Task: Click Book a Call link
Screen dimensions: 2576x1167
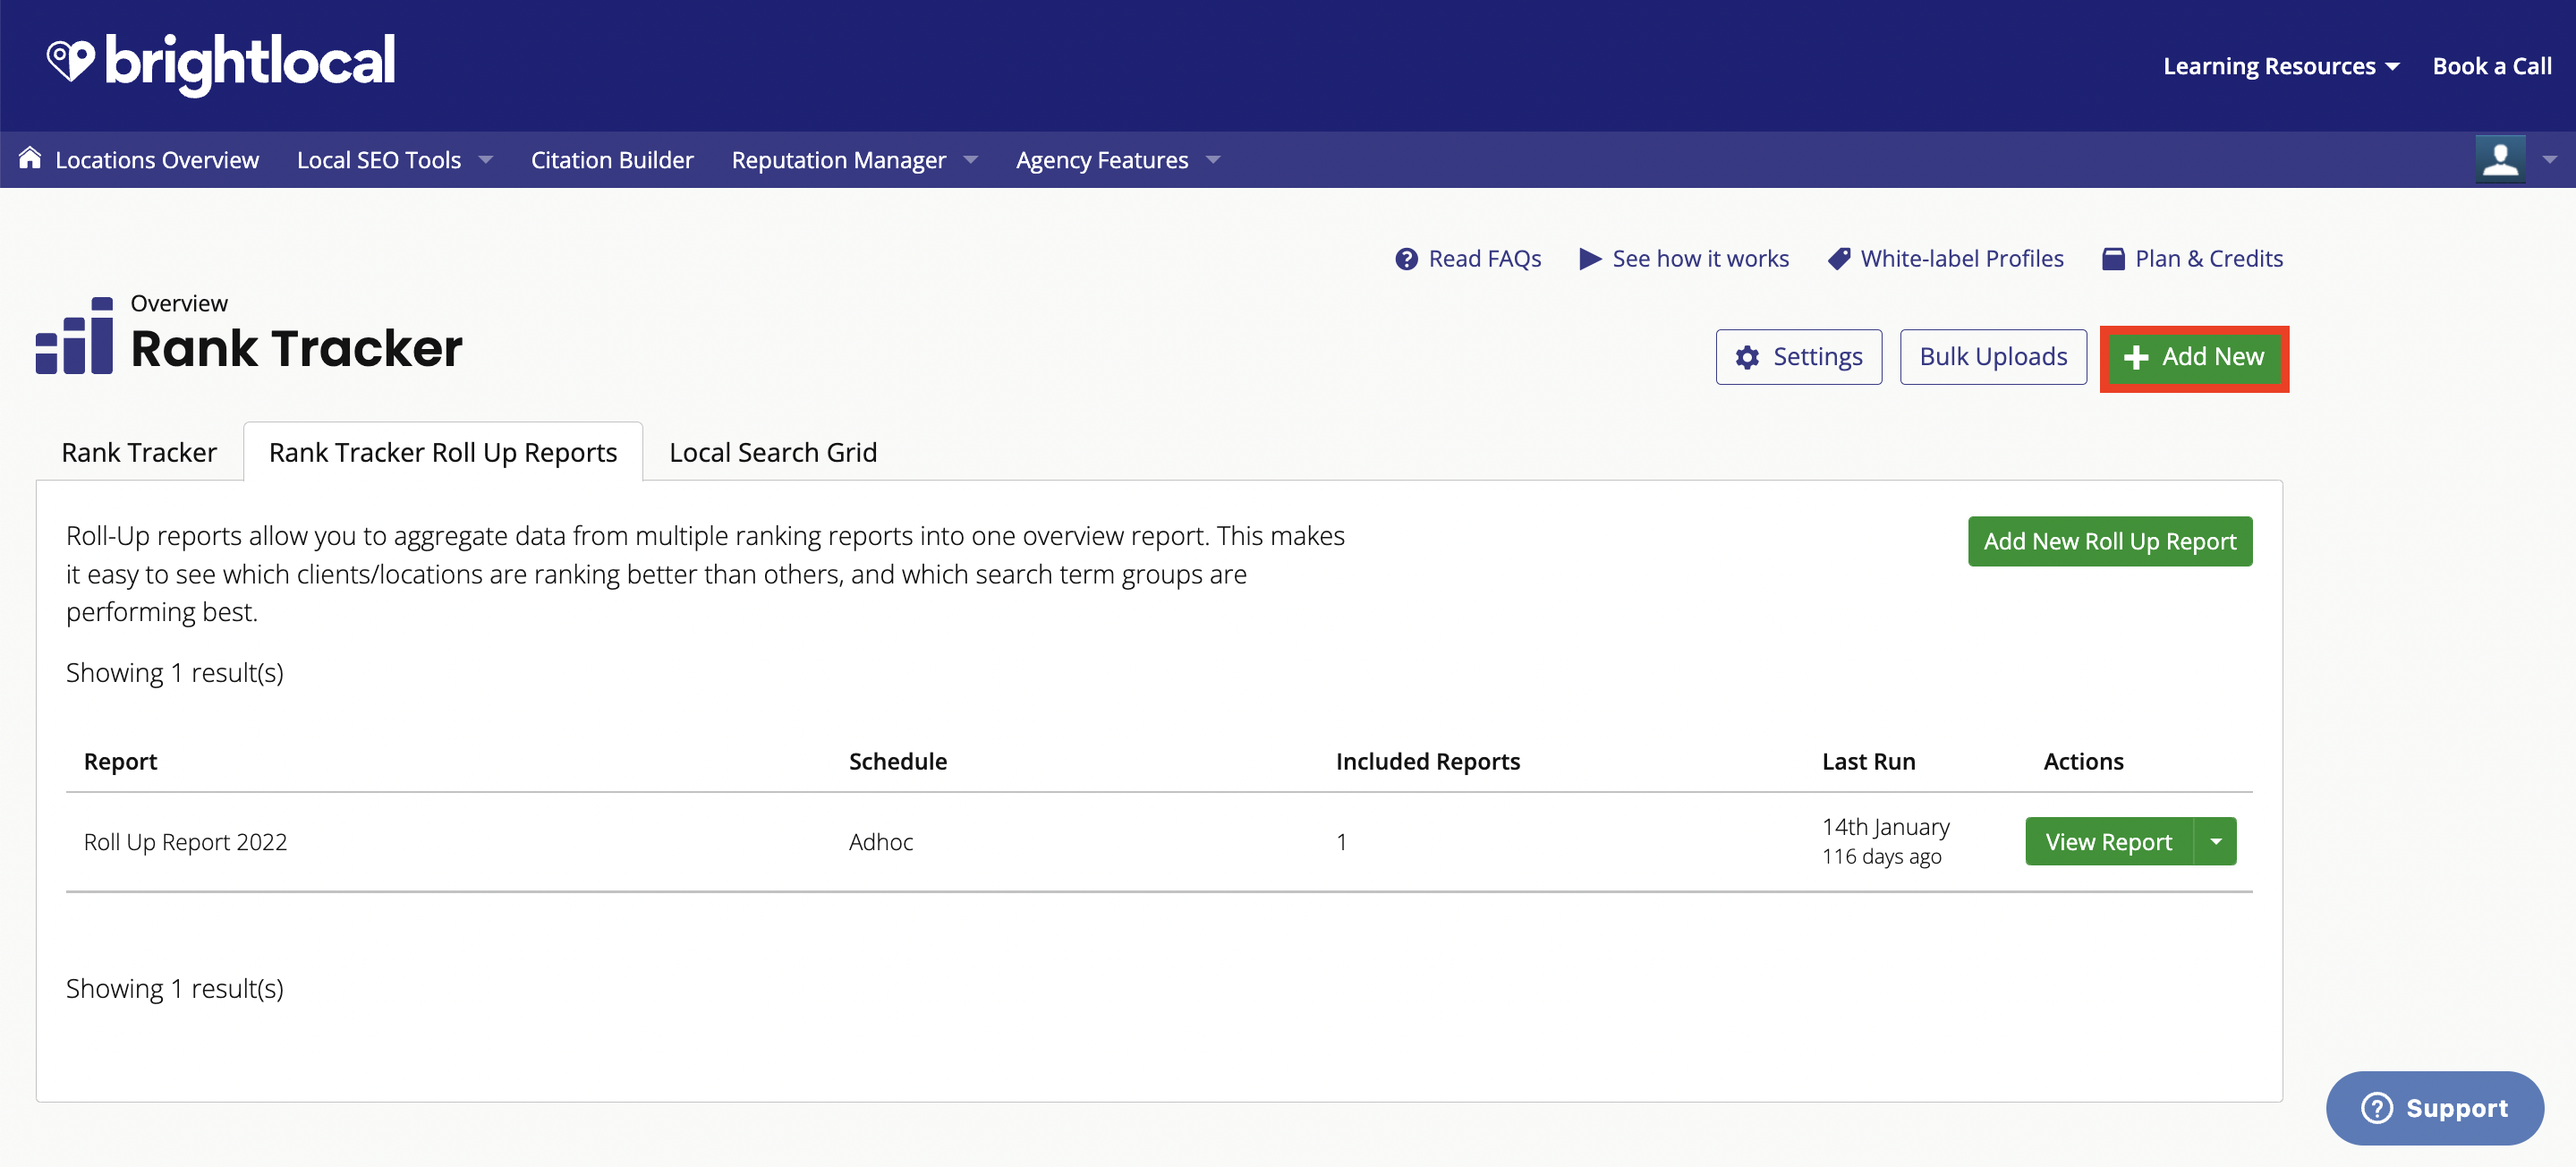Action: tap(2492, 66)
